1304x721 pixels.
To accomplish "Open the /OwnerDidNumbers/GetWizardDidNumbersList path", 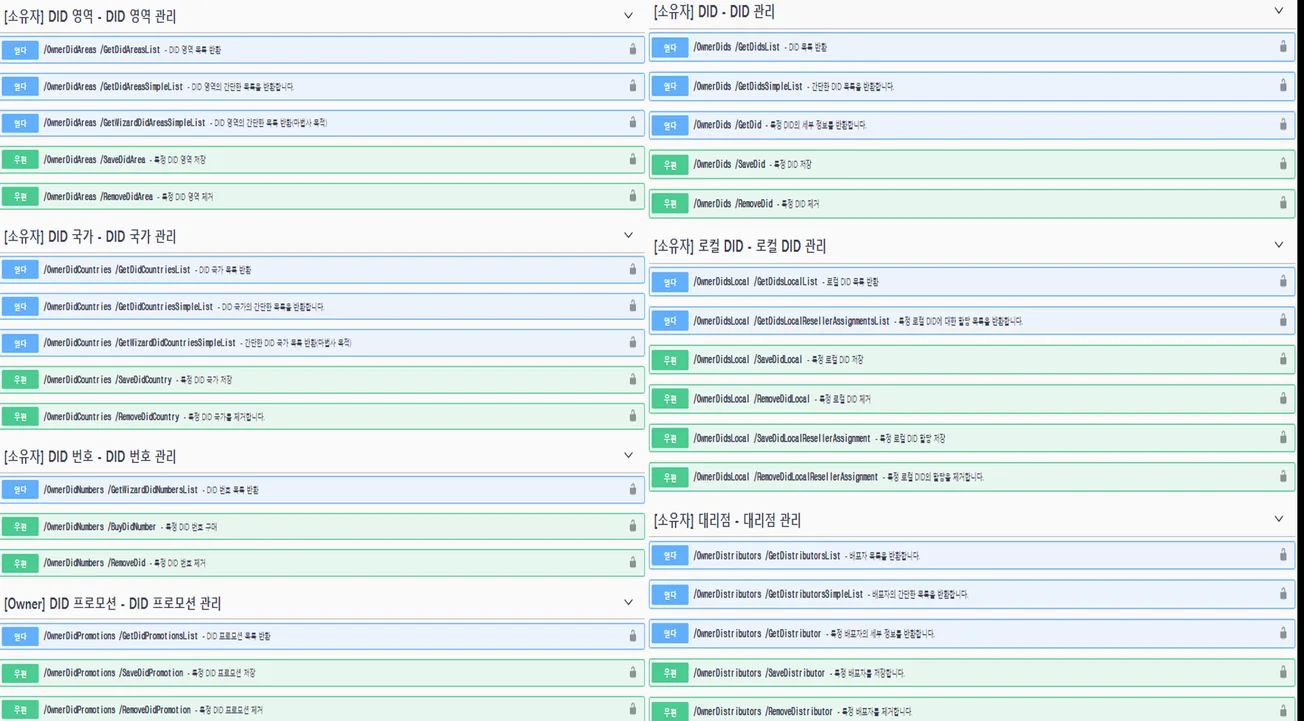I will click(x=121, y=490).
